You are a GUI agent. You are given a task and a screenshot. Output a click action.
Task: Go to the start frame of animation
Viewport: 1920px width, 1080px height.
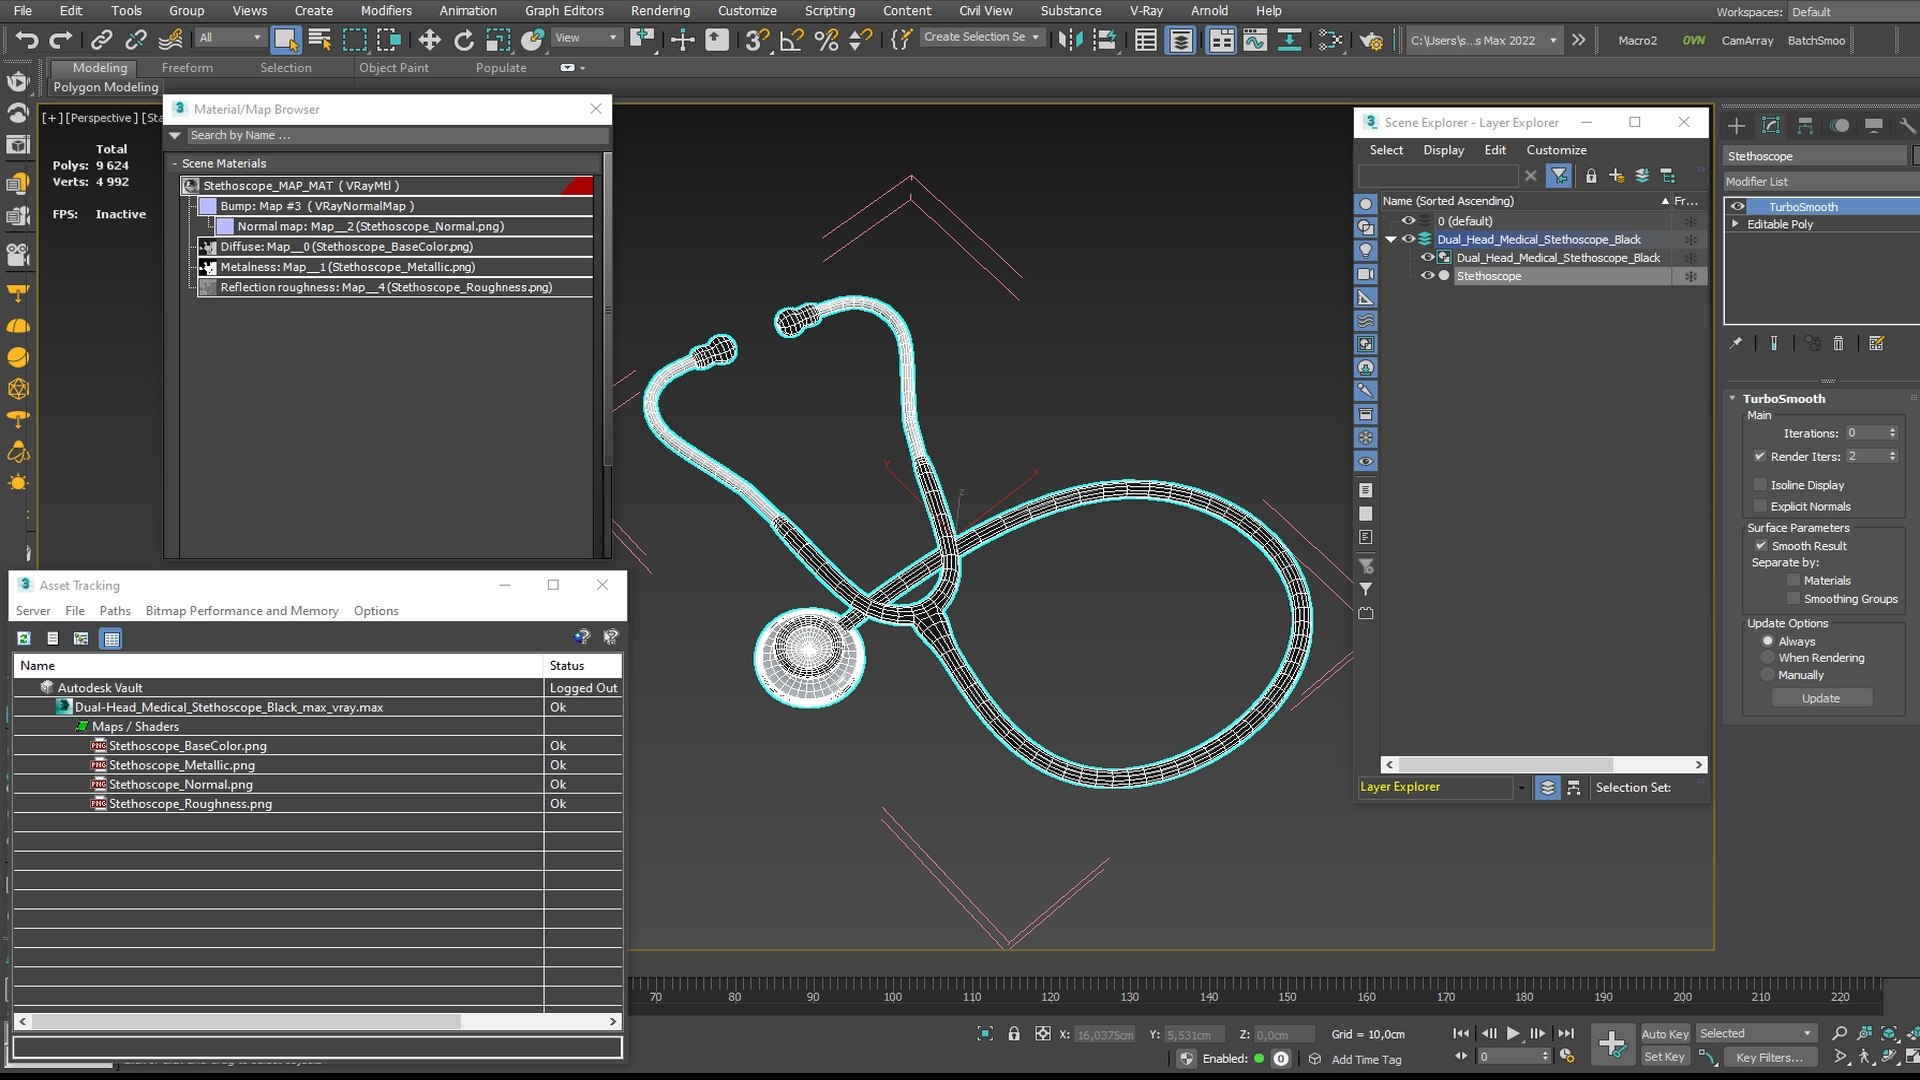coord(1461,1033)
